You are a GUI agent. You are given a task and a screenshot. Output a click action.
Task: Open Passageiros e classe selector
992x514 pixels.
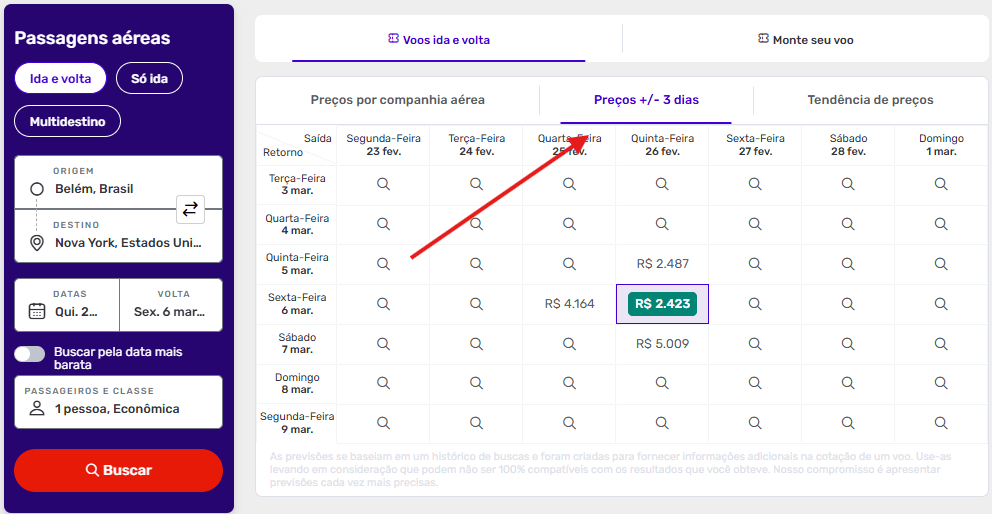(x=118, y=401)
